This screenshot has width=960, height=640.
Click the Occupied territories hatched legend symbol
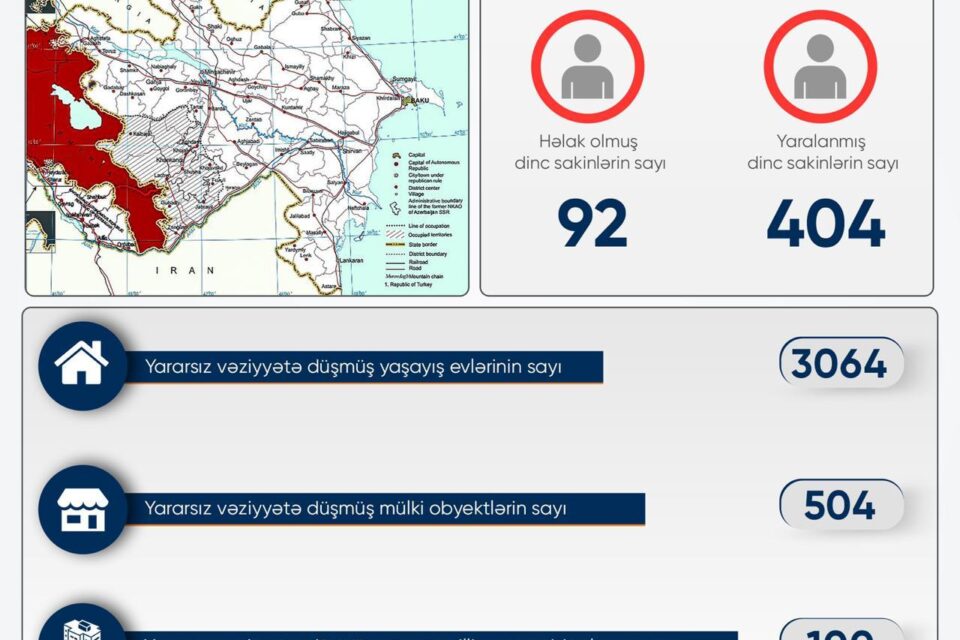[396, 235]
